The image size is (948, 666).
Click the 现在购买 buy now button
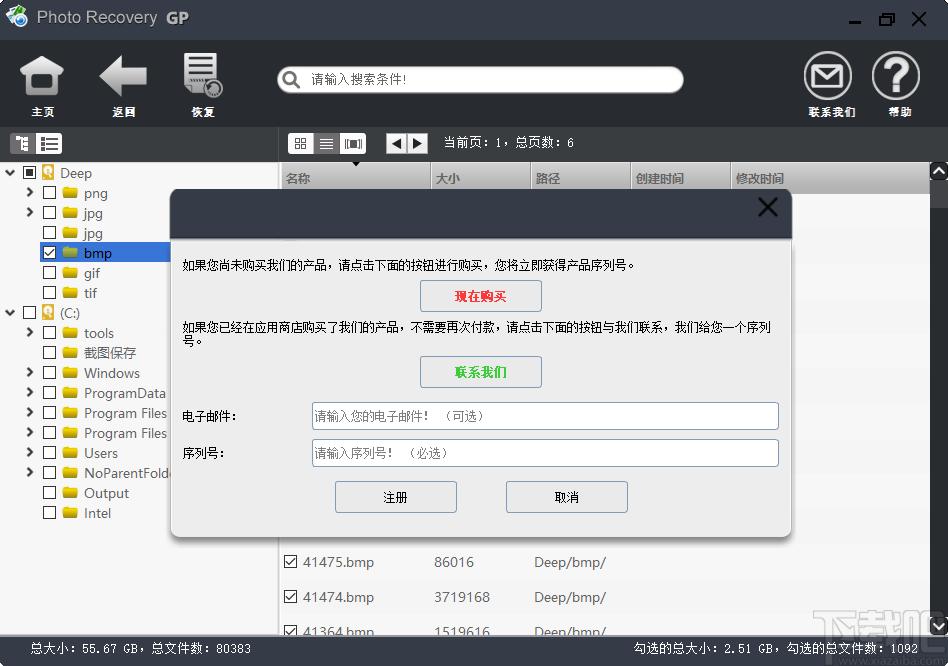(x=481, y=296)
